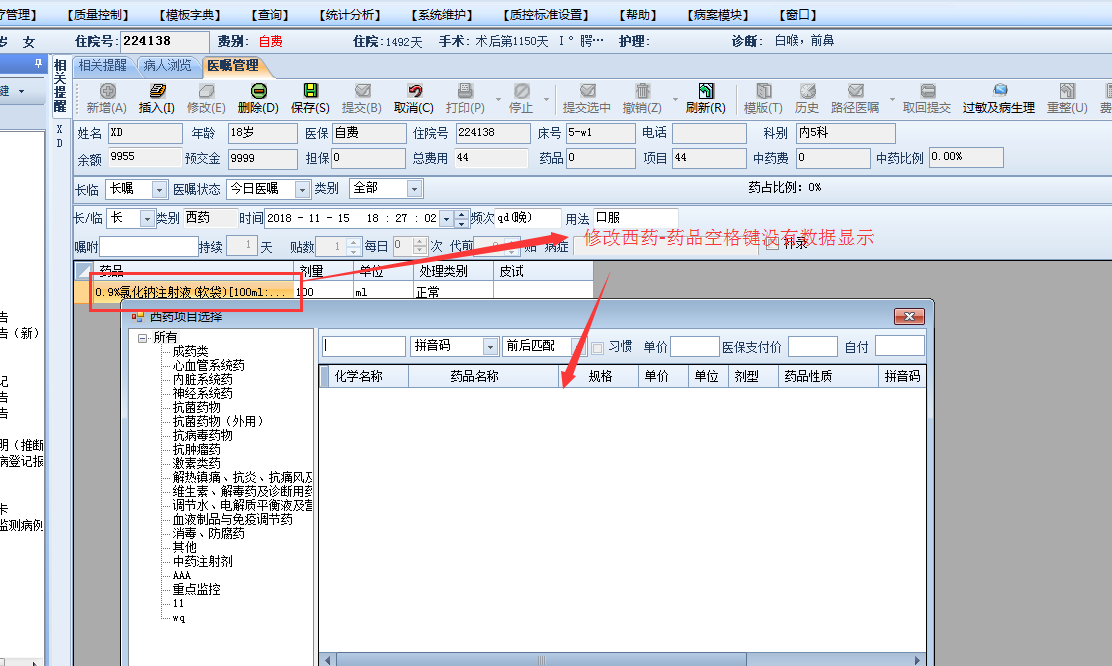
Task: Switch to the 相关提醒 tab
Action: pyautogui.click(x=102, y=66)
